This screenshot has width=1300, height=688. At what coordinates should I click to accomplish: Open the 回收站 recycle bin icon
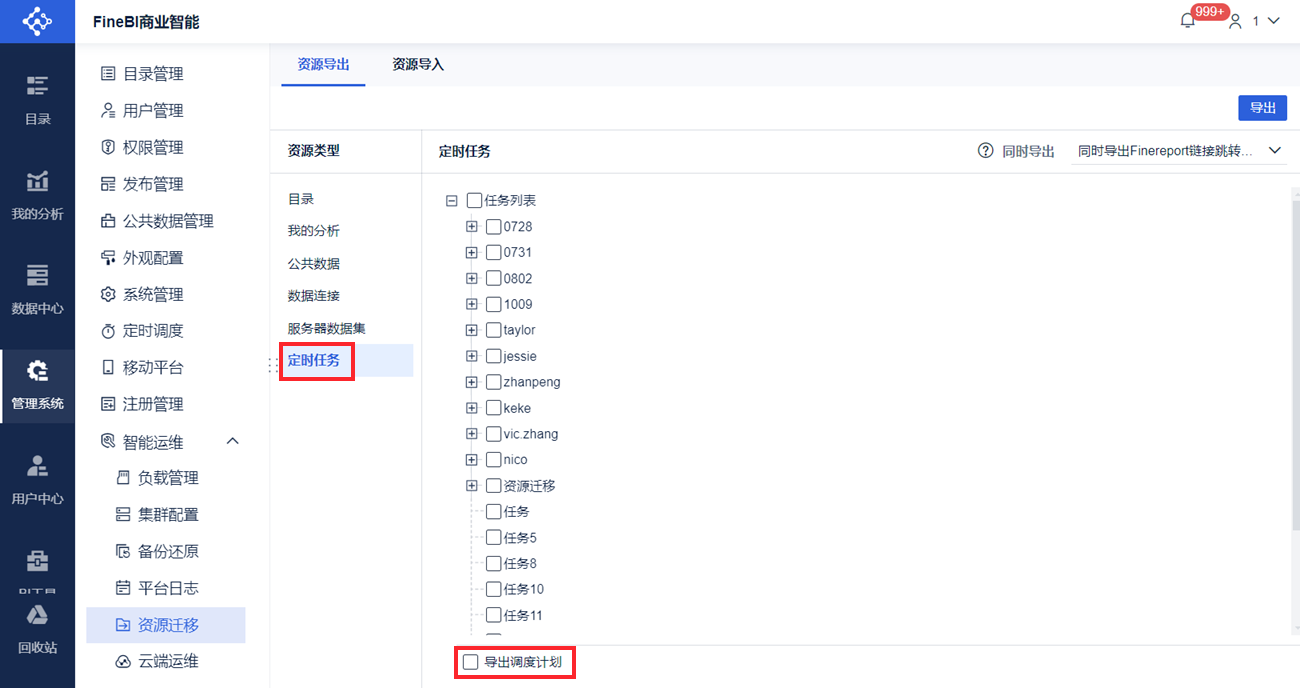coord(37,615)
